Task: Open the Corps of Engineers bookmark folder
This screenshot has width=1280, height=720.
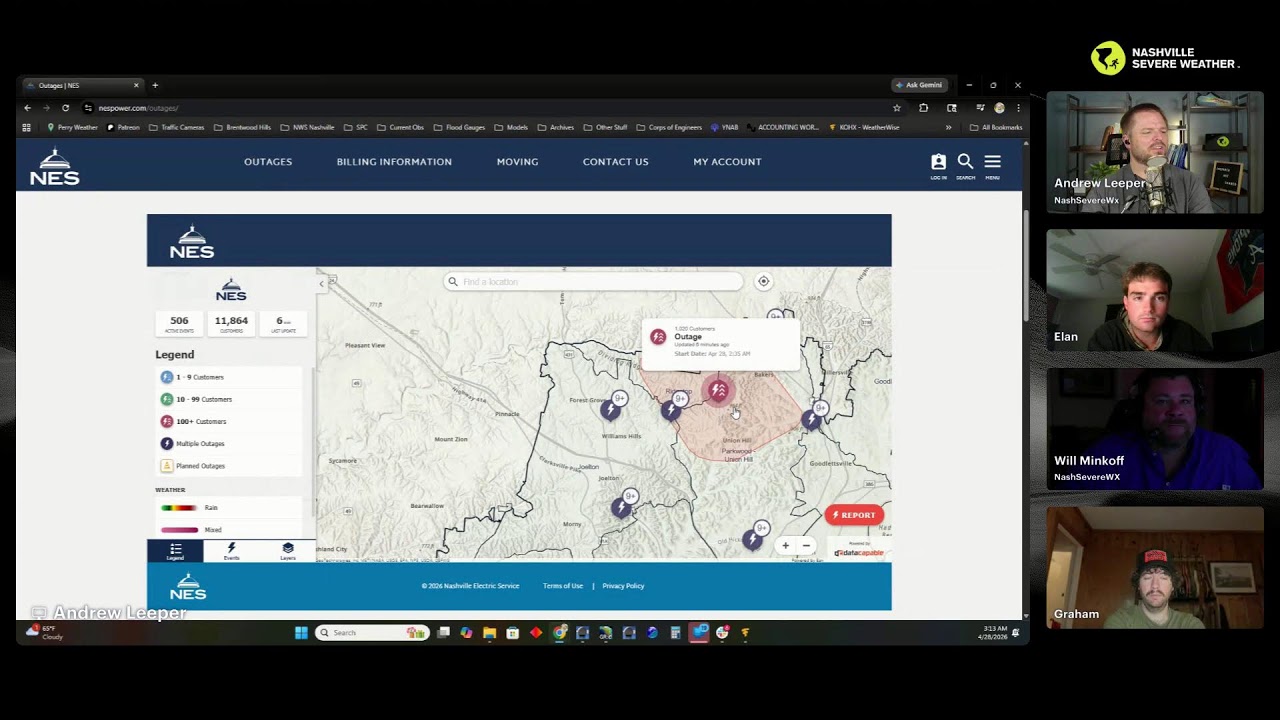Action: coord(669,127)
